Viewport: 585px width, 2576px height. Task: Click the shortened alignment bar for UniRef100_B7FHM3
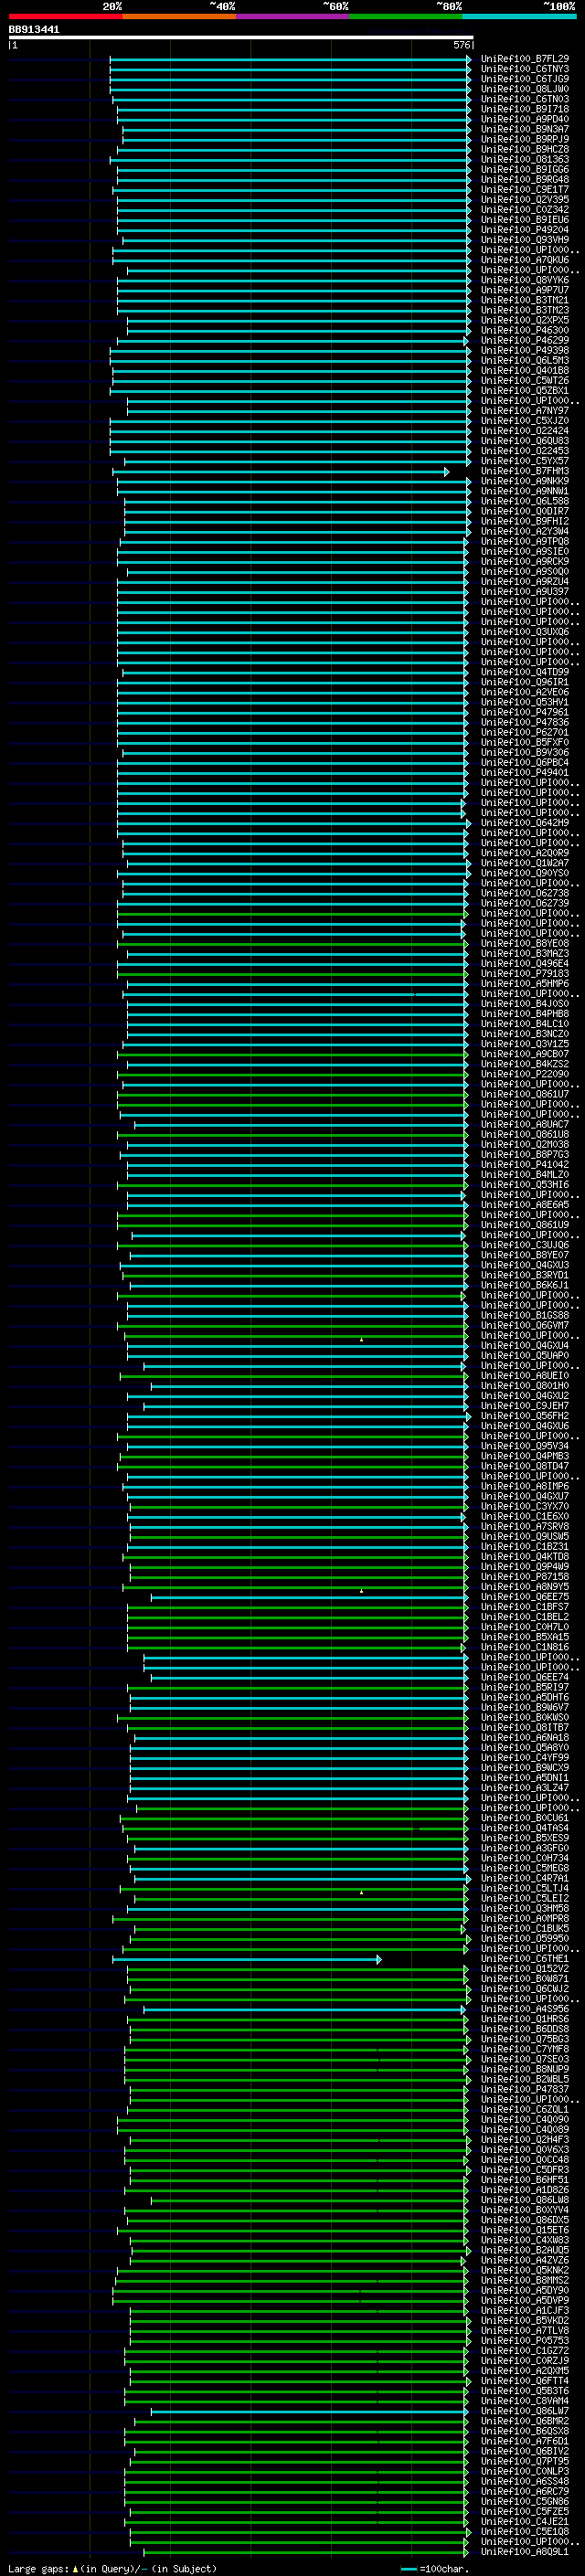(x=280, y=471)
